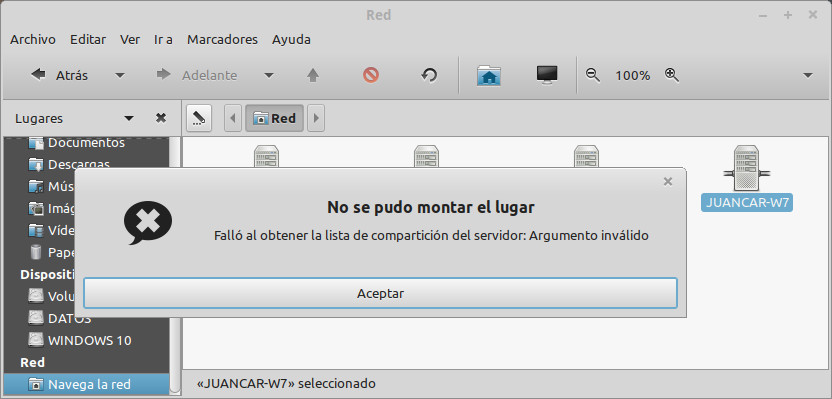Select the Volumen drive in sidebar
This screenshot has width=832, height=399.
tap(52, 296)
